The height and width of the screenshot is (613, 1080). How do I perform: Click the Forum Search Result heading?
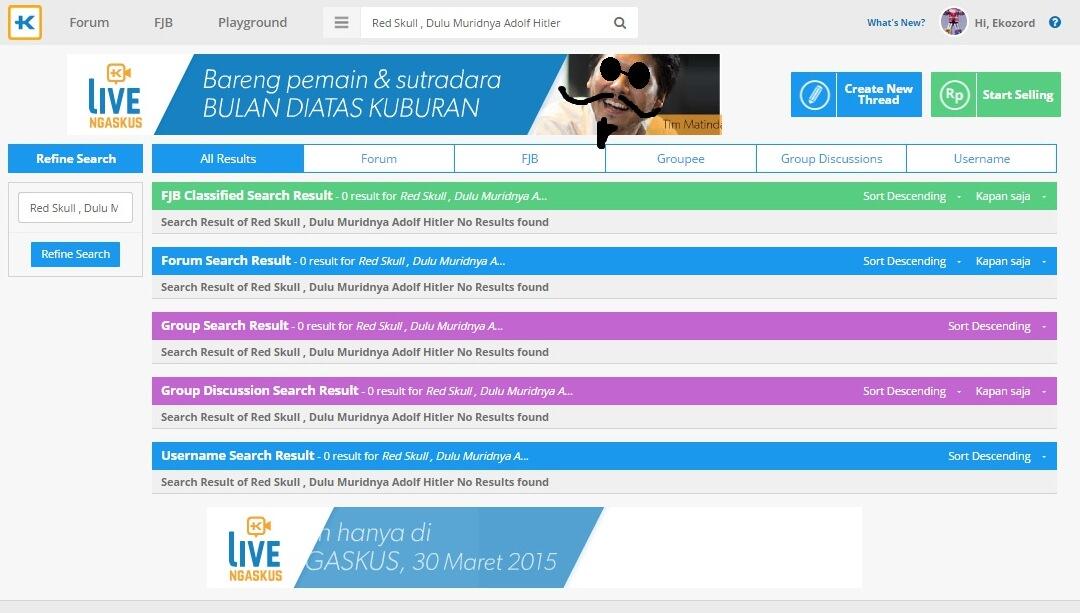coord(226,260)
